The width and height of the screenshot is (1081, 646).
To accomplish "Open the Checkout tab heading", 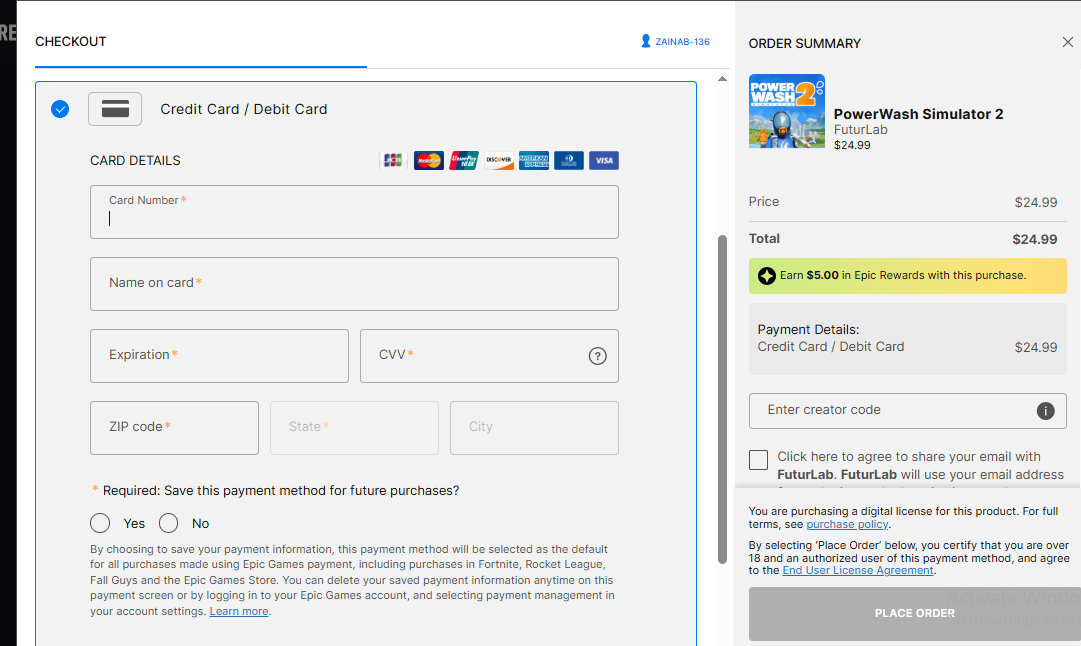I will pyautogui.click(x=71, y=42).
